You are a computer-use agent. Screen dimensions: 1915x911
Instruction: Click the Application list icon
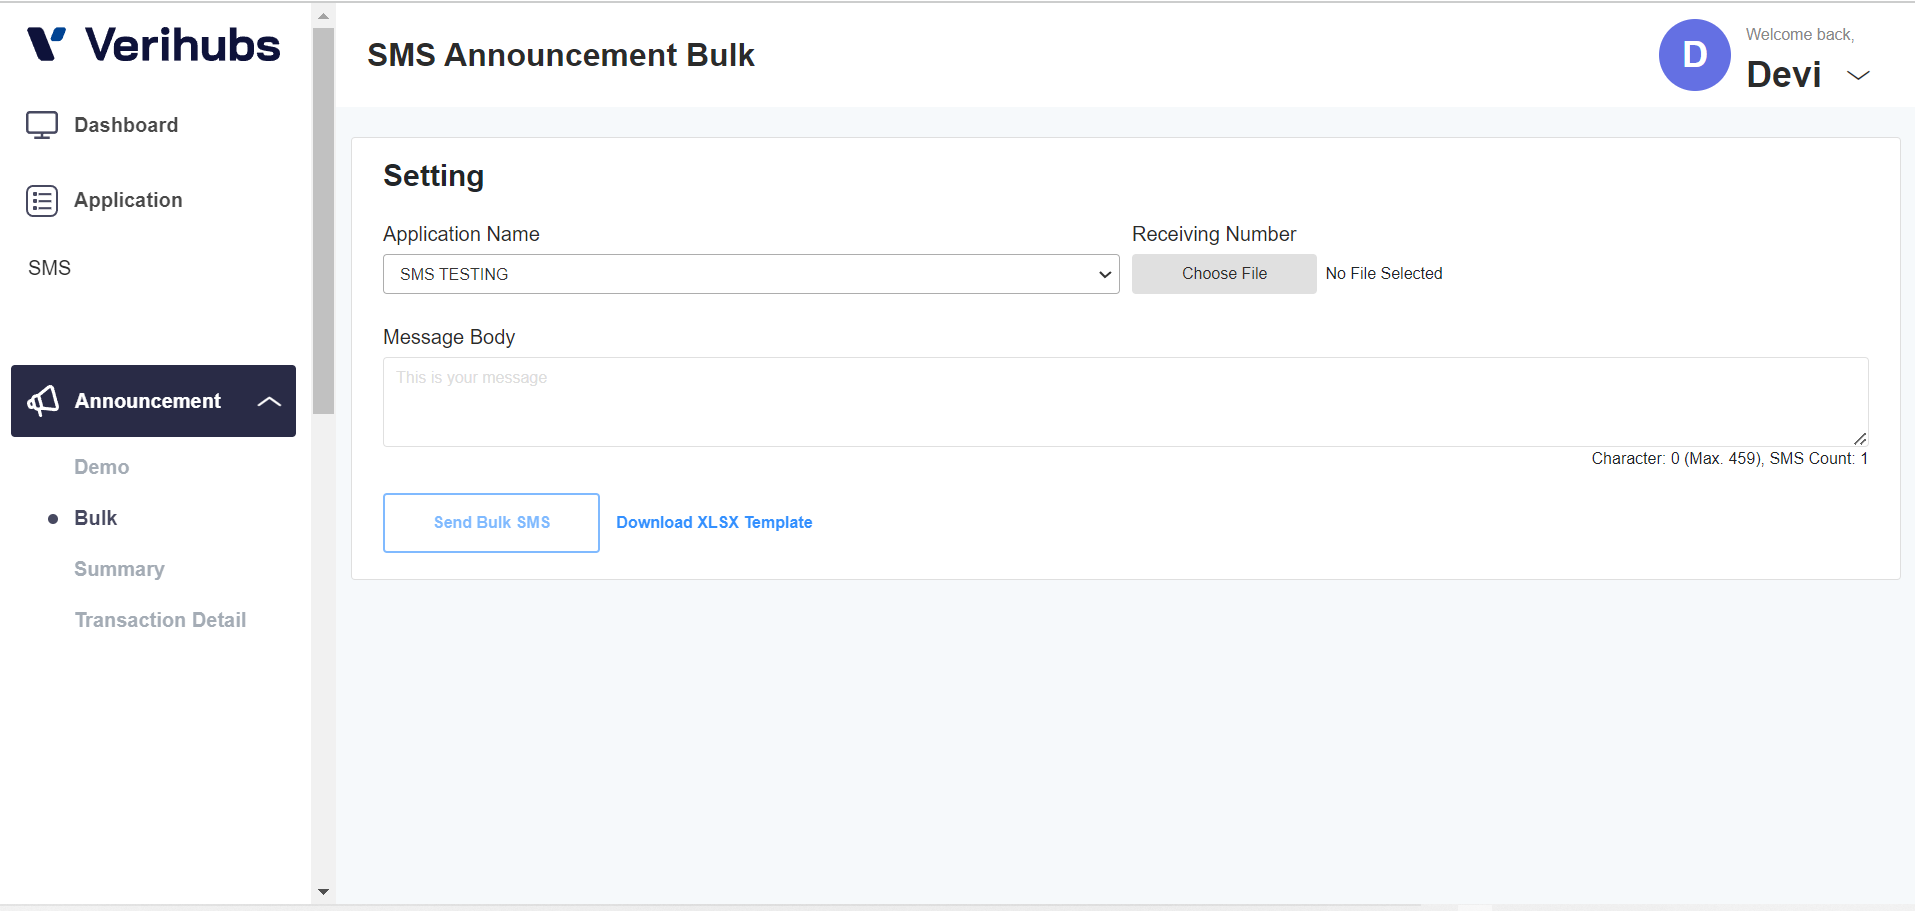click(x=42, y=201)
